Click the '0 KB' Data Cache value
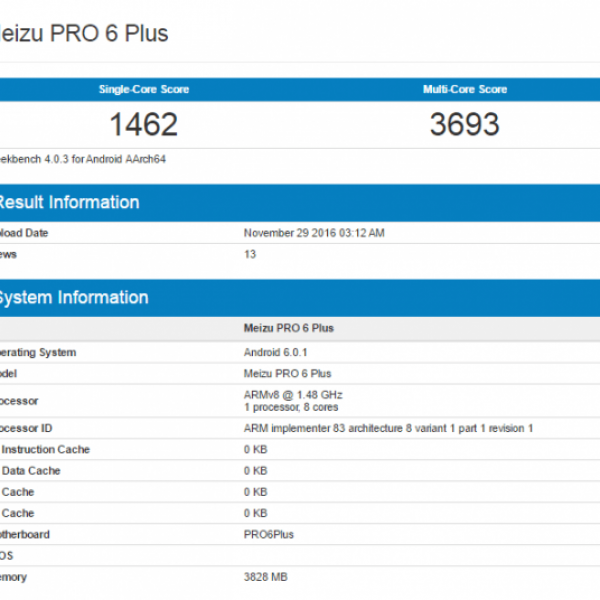 pyautogui.click(x=256, y=471)
